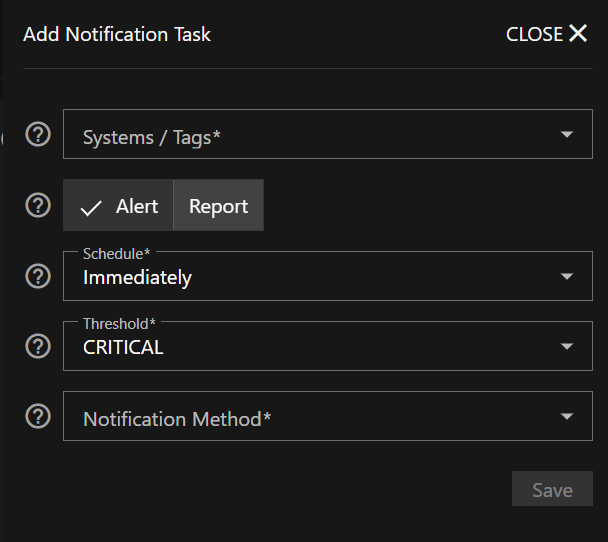The image size is (608, 542).
Task: Open the Schedule dropdown arrow
Action: [567, 276]
